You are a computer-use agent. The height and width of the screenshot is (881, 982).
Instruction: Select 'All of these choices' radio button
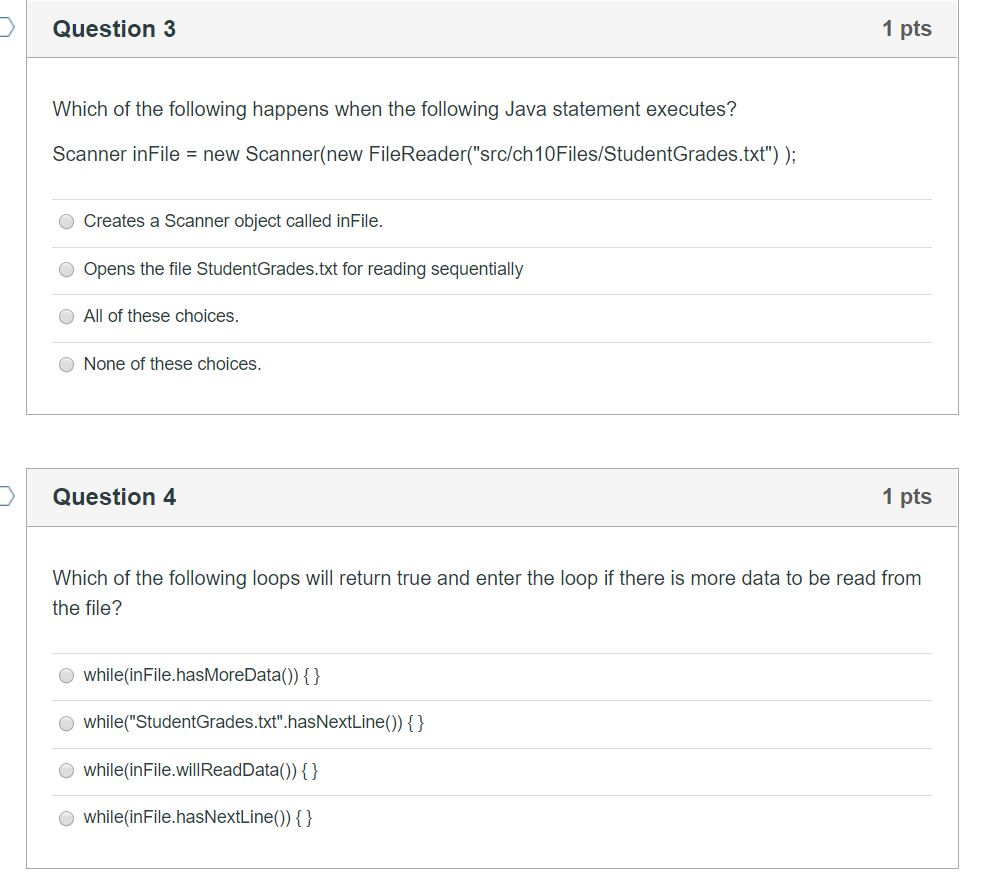(x=66, y=317)
